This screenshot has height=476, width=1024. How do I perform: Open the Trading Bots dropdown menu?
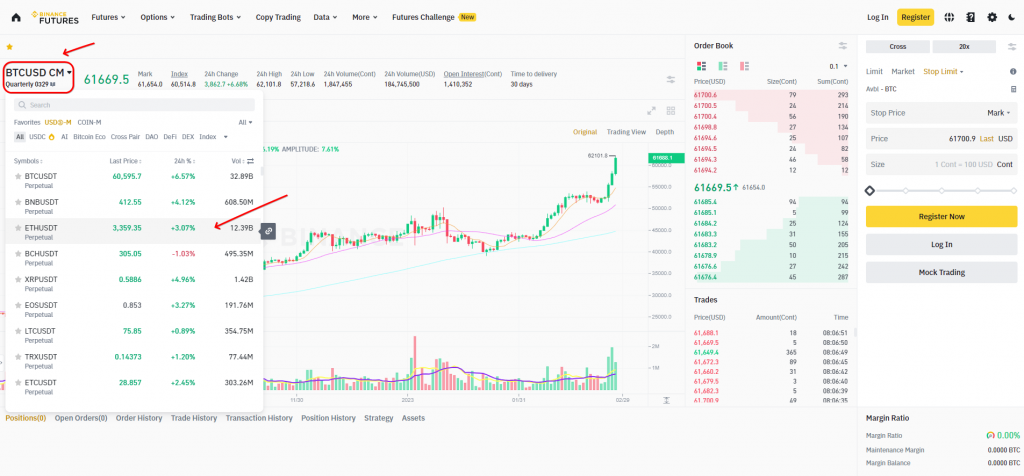coord(216,18)
